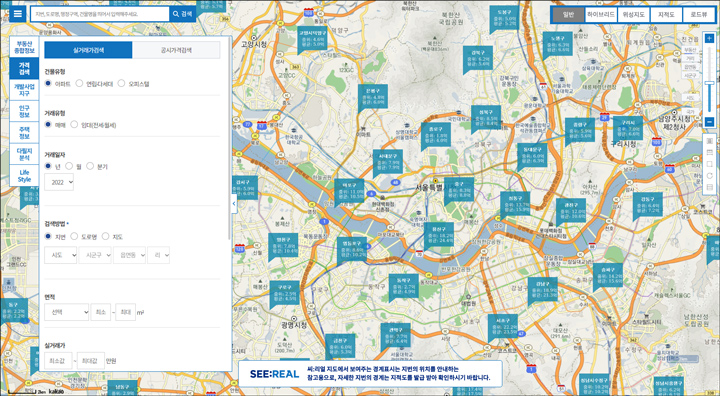The height and width of the screenshot is (396, 720).
Task: Open 로드뷰 street view mode
Action: (x=698, y=15)
